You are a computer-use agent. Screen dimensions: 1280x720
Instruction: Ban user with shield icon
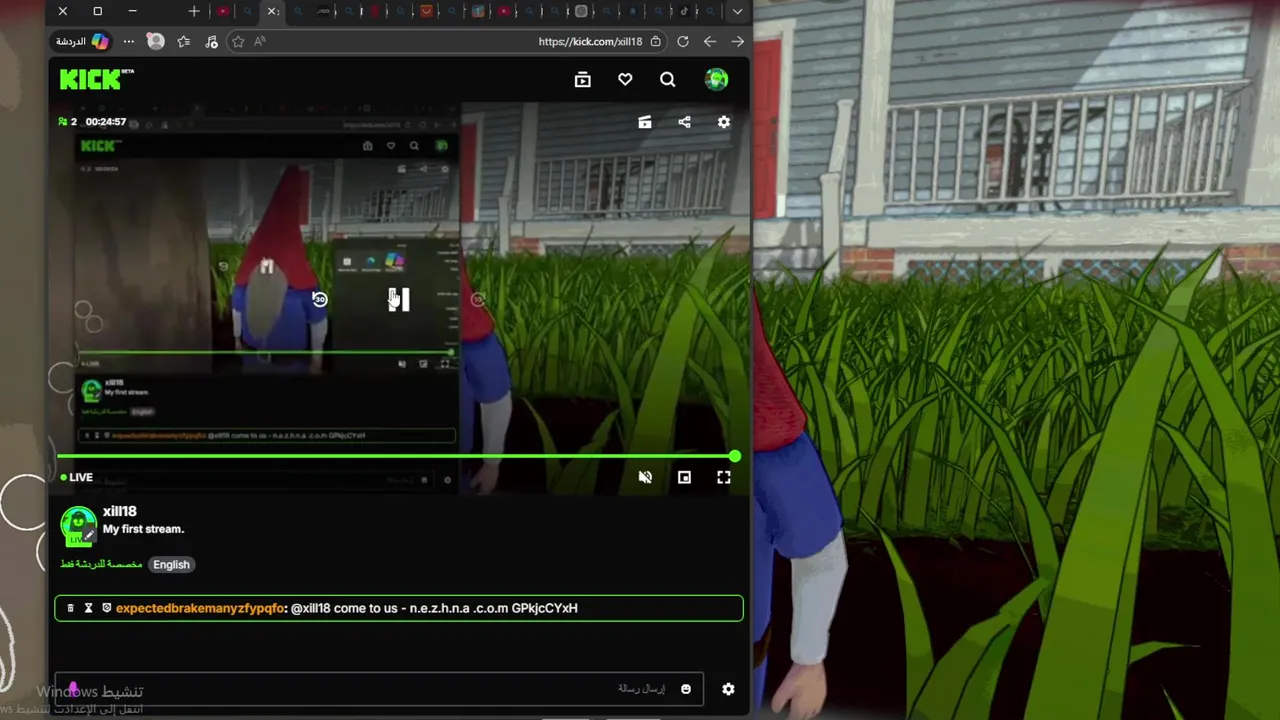coord(106,608)
